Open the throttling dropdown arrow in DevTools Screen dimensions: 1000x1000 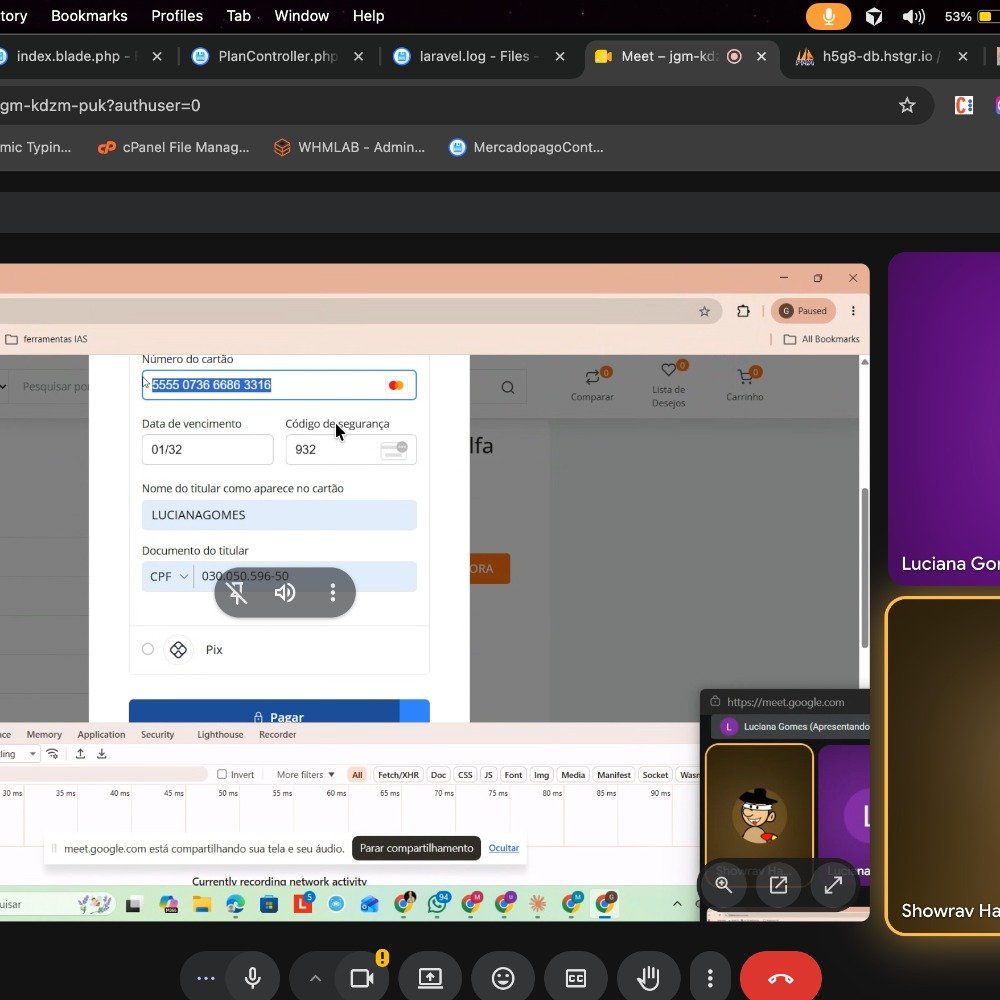pyautogui.click(x=33, y=754)
